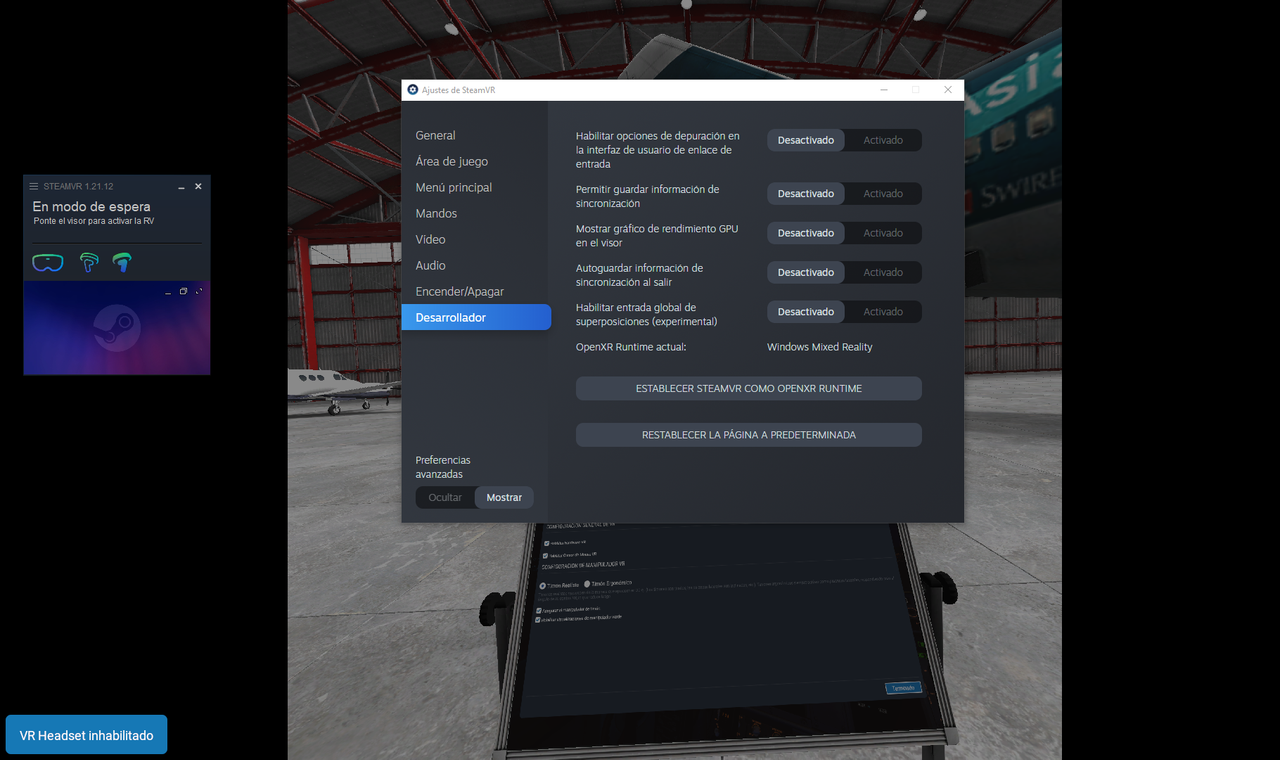Screen dimensions: 1280x760
Task: Click Establecer SteamVR como OpenXR Runtime
Action: [x=749, y=388]
